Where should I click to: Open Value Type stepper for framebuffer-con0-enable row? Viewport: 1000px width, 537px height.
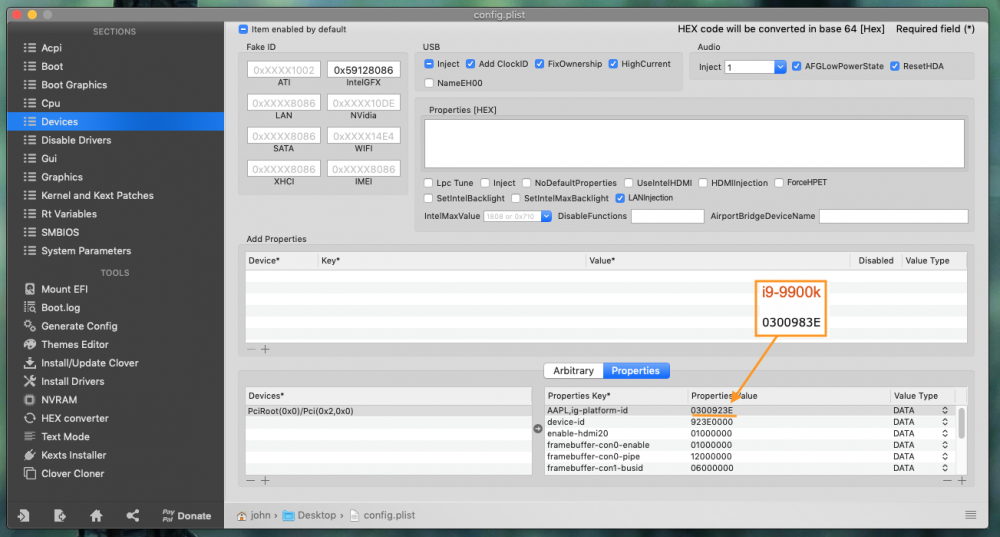945,445
